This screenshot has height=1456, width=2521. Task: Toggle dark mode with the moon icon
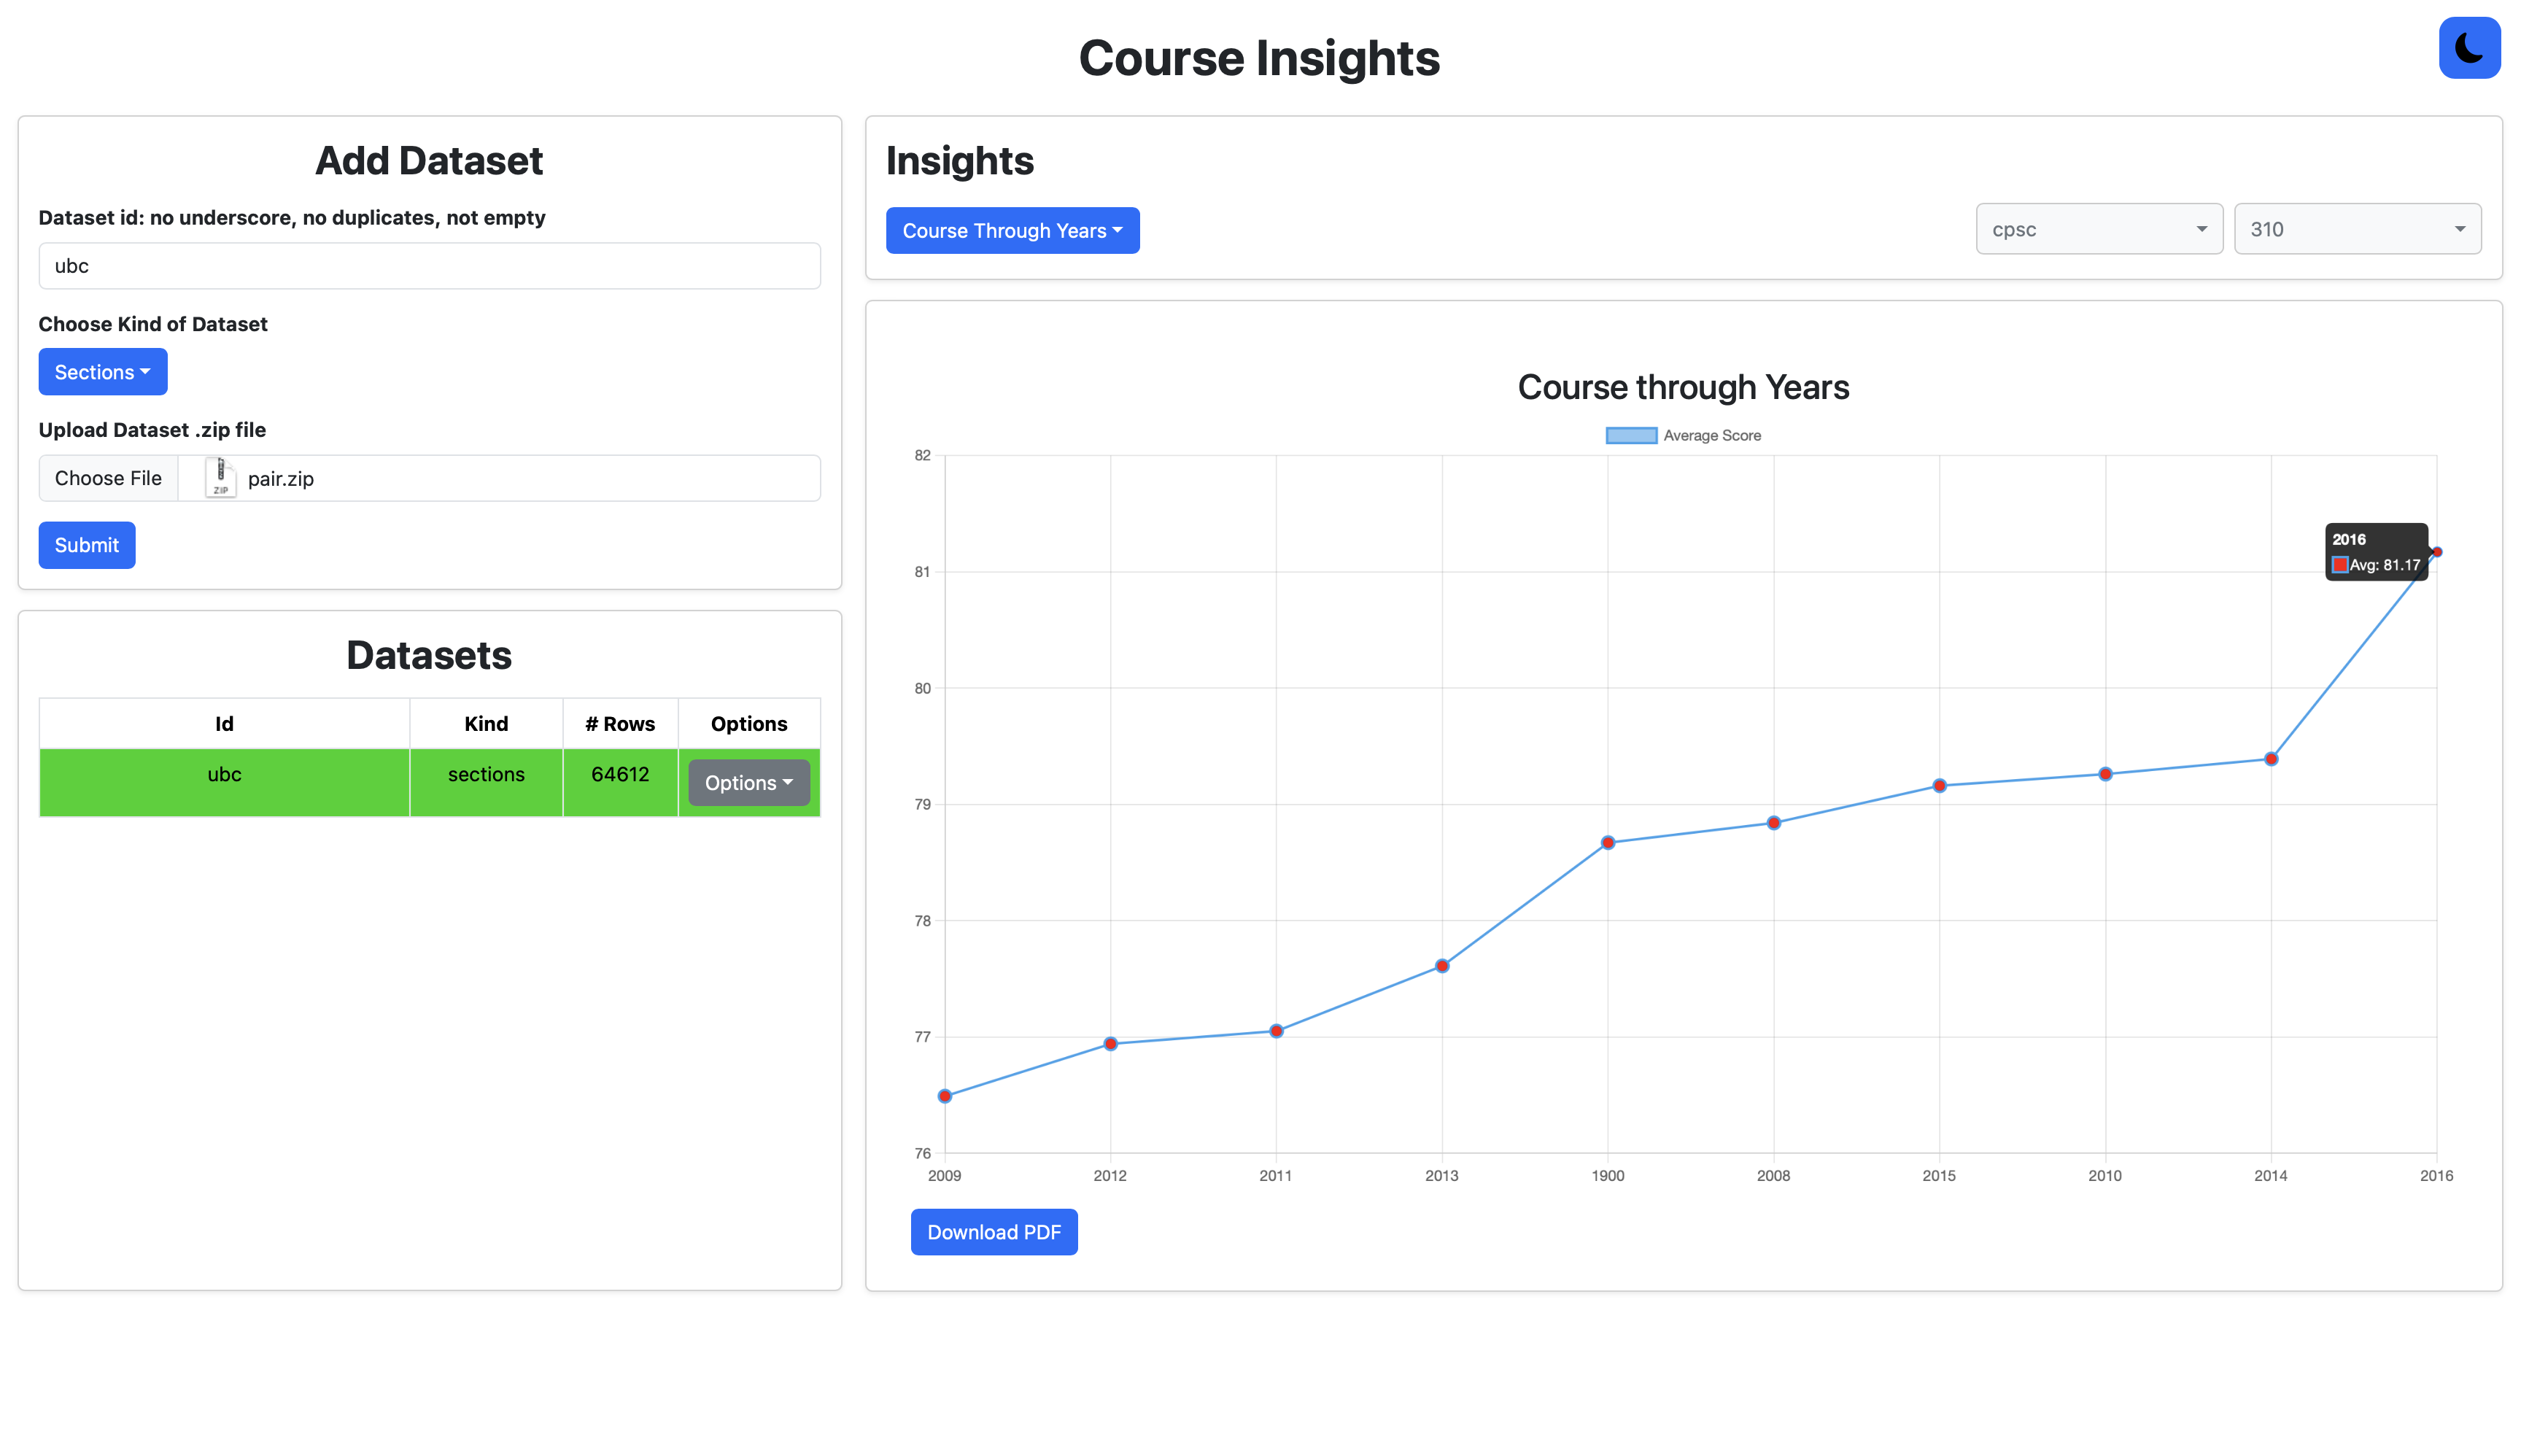2468,48
